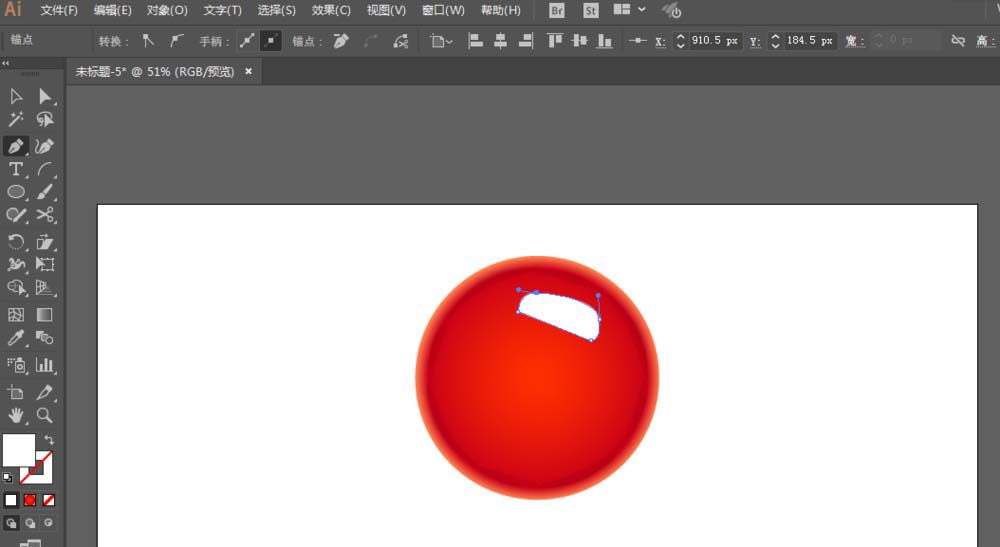Open the 编辑(E) menu

pos(112,10)
